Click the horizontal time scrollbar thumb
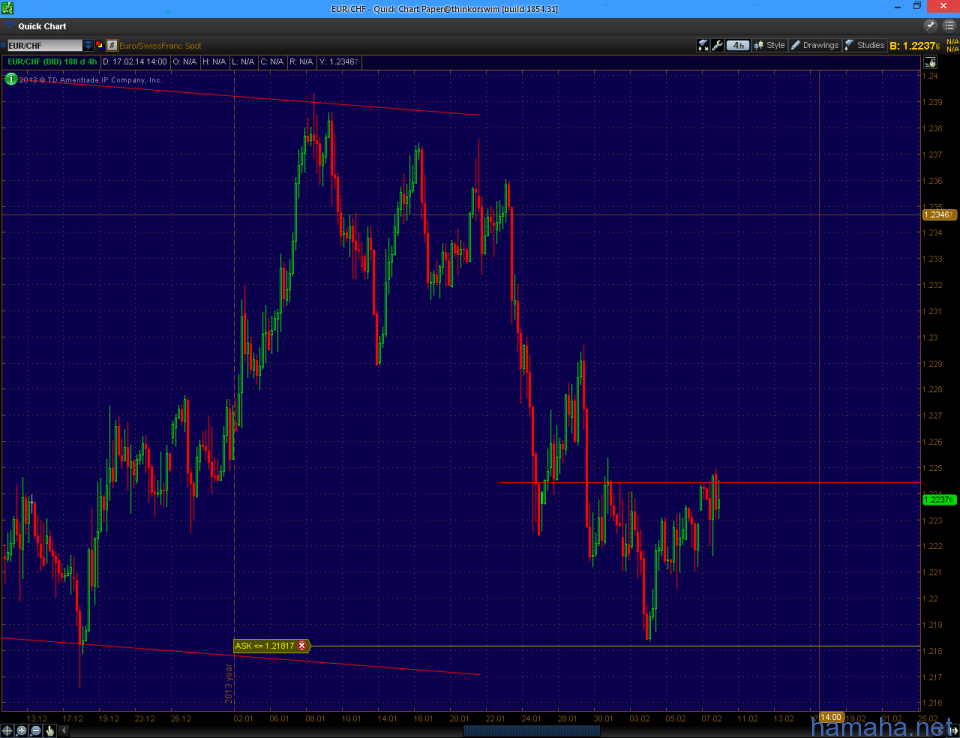The image size is (960, 738). pyautogui.click(x=531, y=731)
